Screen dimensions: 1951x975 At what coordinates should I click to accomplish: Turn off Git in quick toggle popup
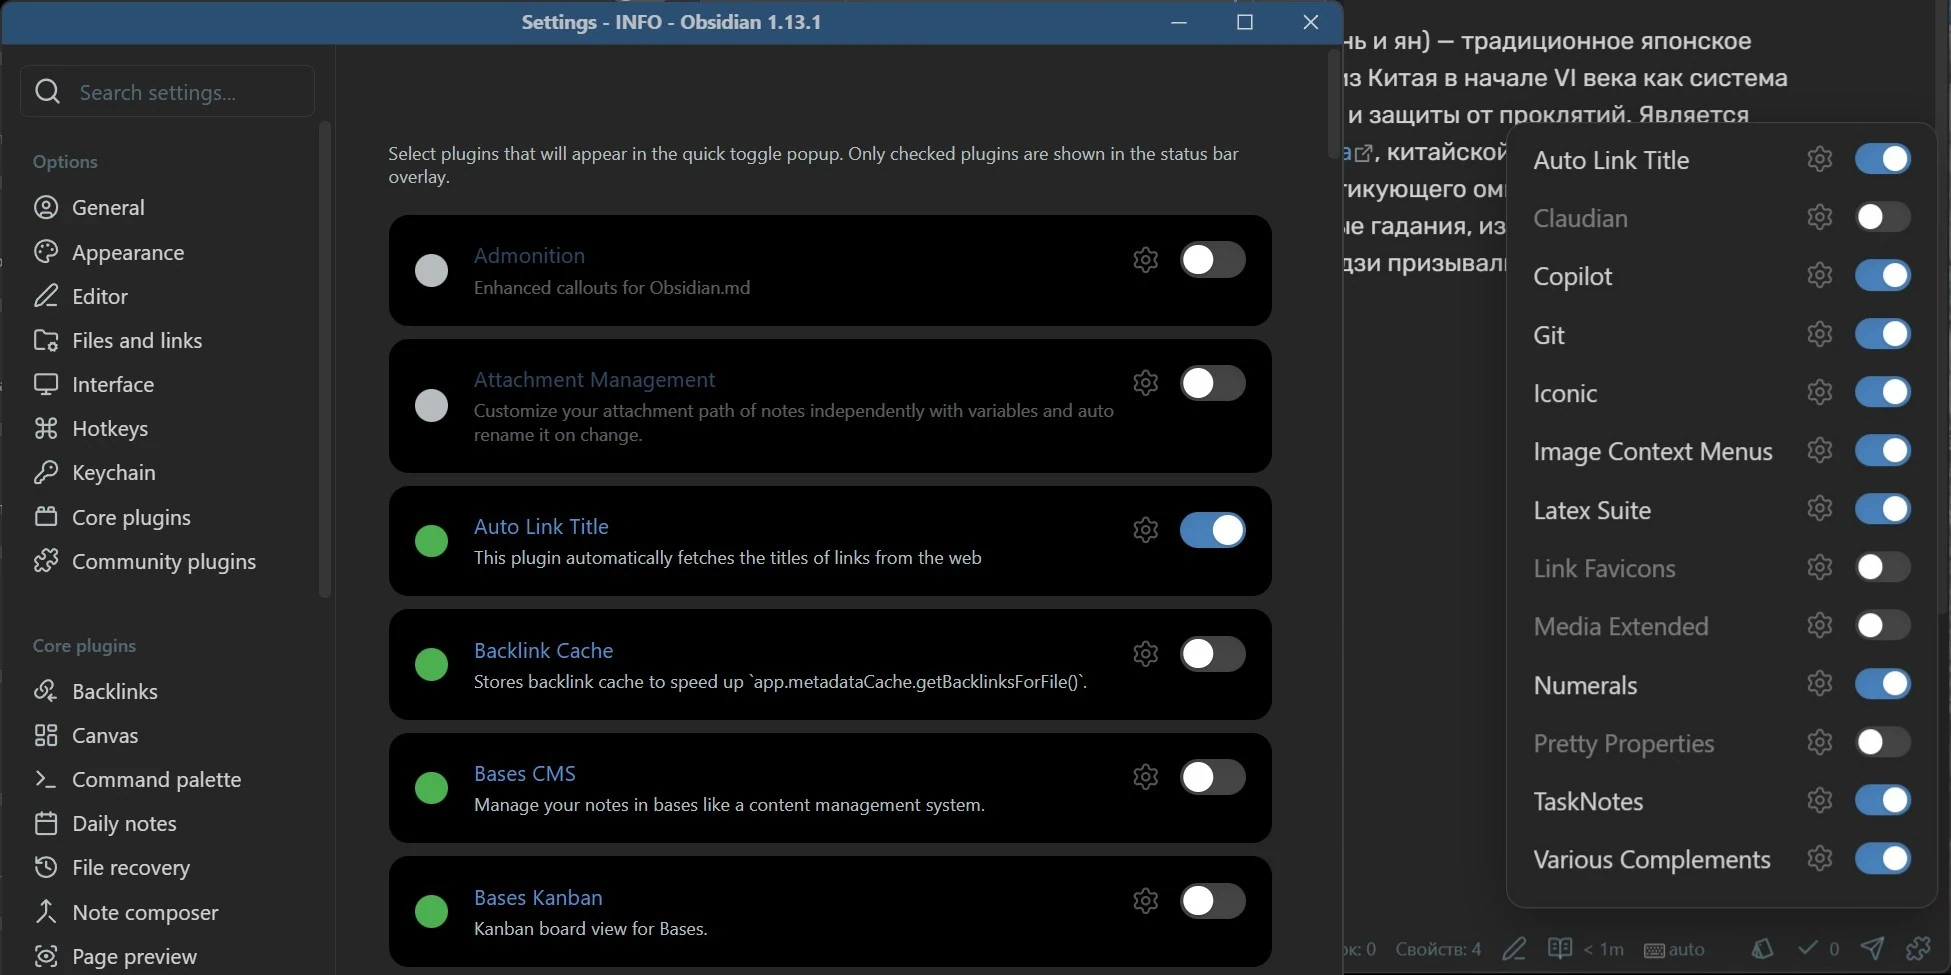pyautogui.click(x=1883, y=334)
